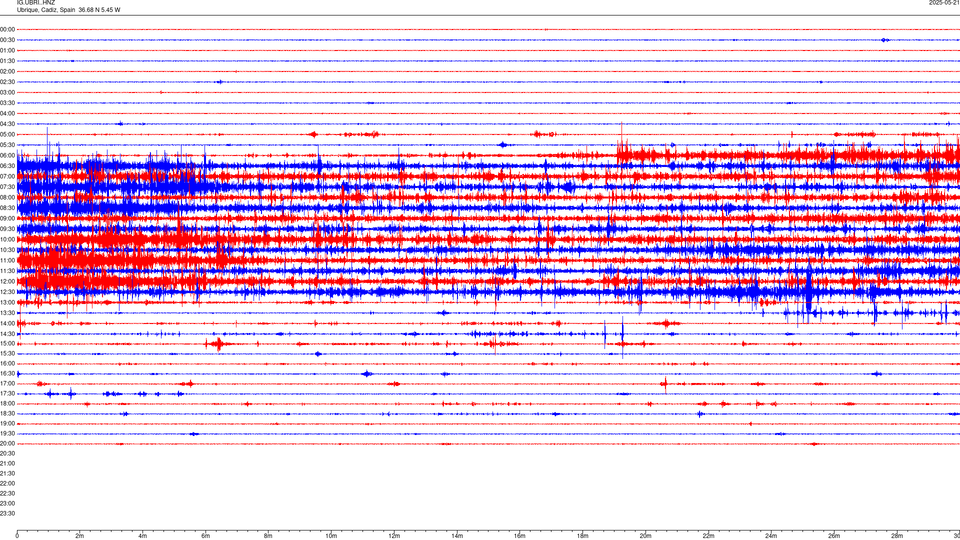Click the '04:30' row label
Image resolution: width=960 pixels, height=540 pixels.
(7, 124)
